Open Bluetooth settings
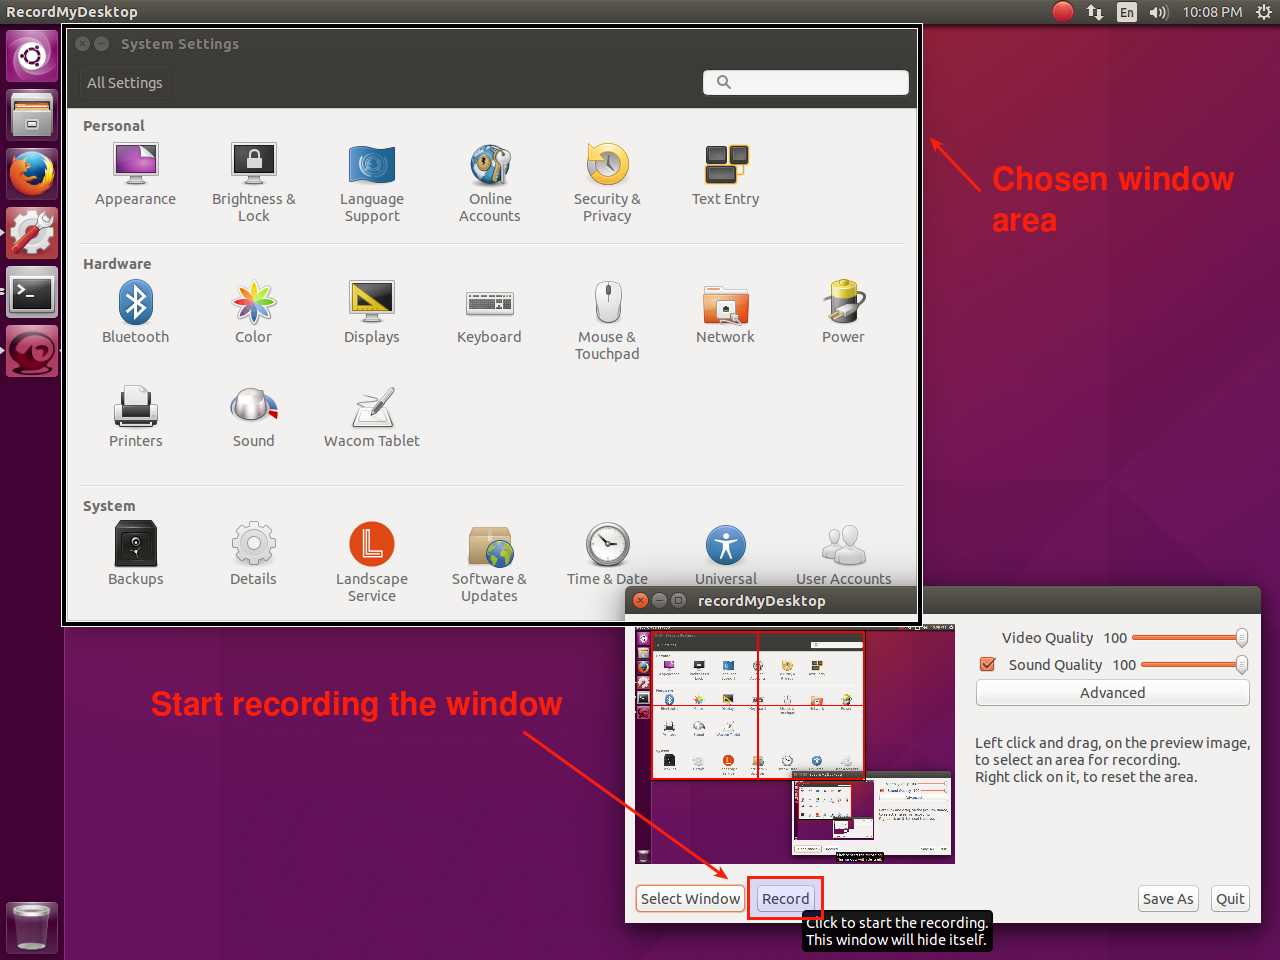 [x=135, y=313]
